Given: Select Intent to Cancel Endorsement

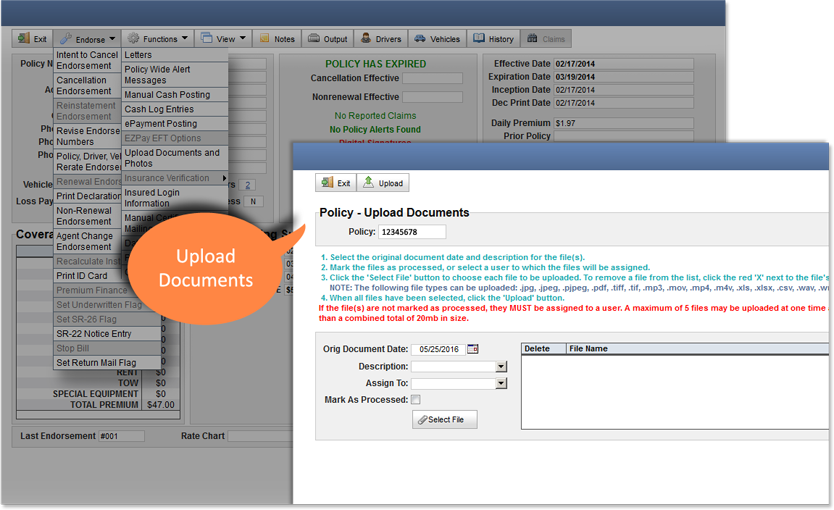Looking at the screenshot, I should (88, 60).
